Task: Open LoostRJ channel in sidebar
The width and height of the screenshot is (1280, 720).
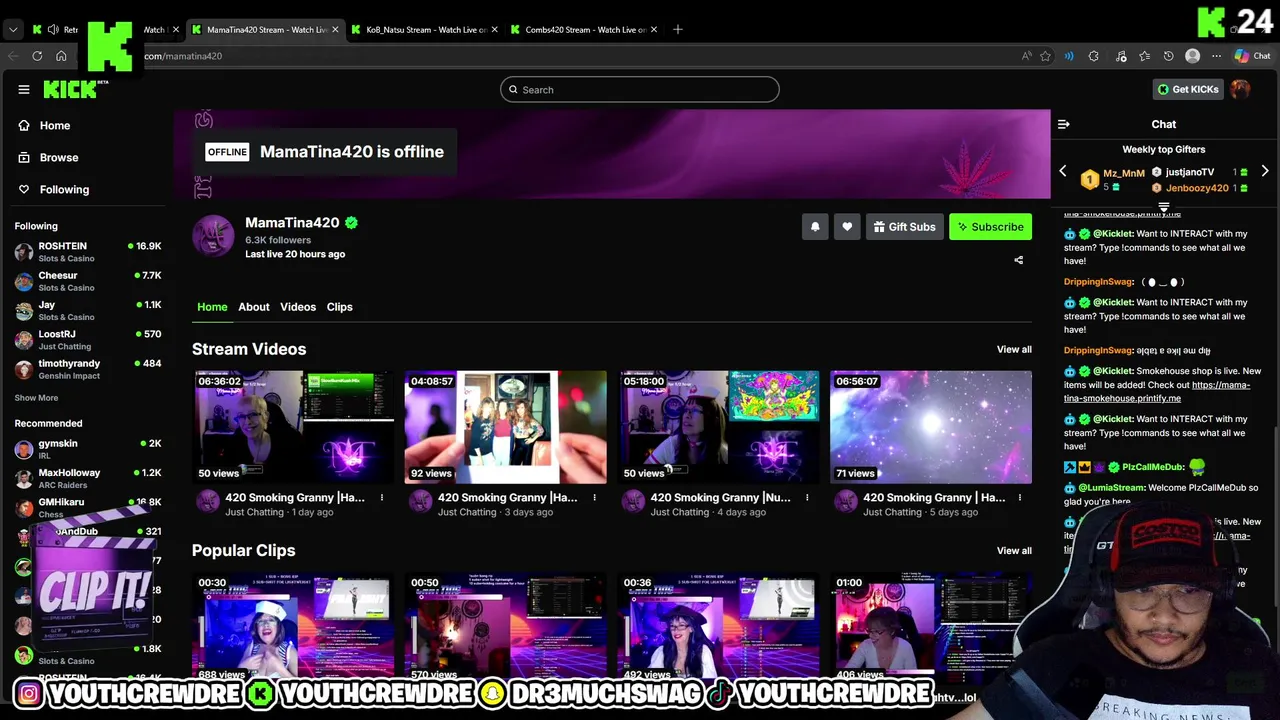Action: point(88,340)
